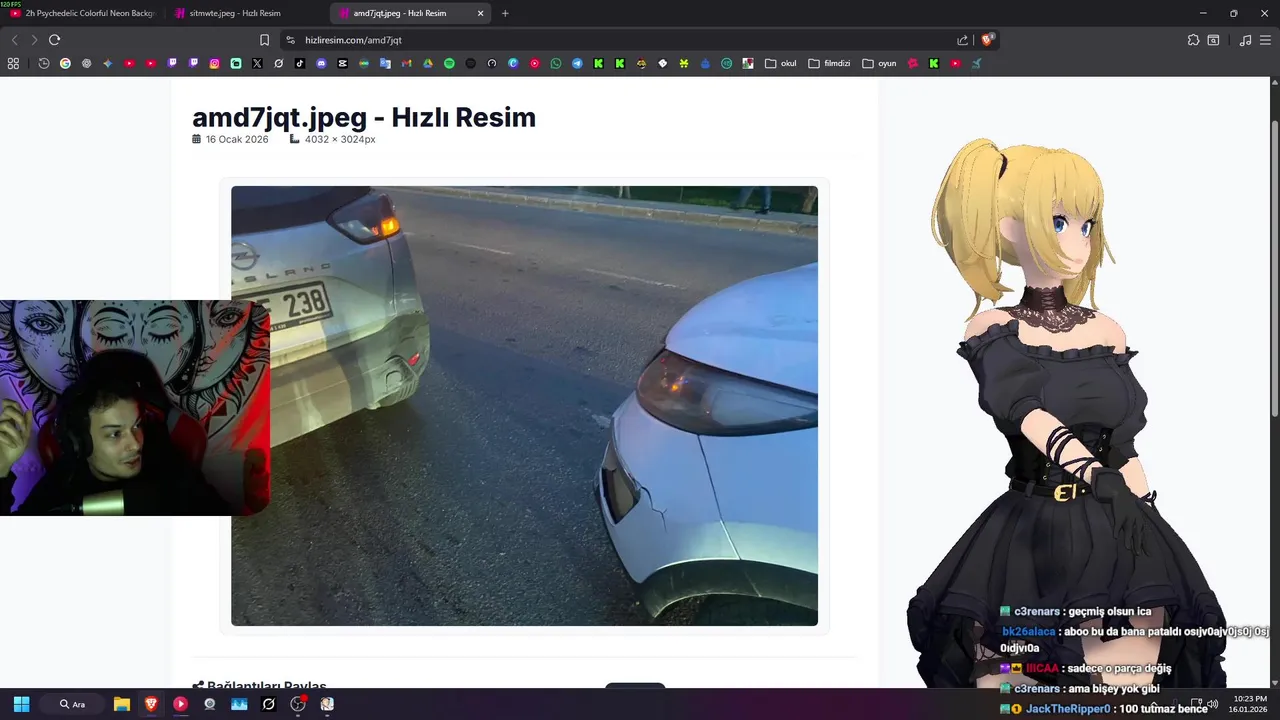The width and height of the screenshot is (1280, 720).
Task: Open the apps grid icon in bookmarks bar
Action: (13, 63)
